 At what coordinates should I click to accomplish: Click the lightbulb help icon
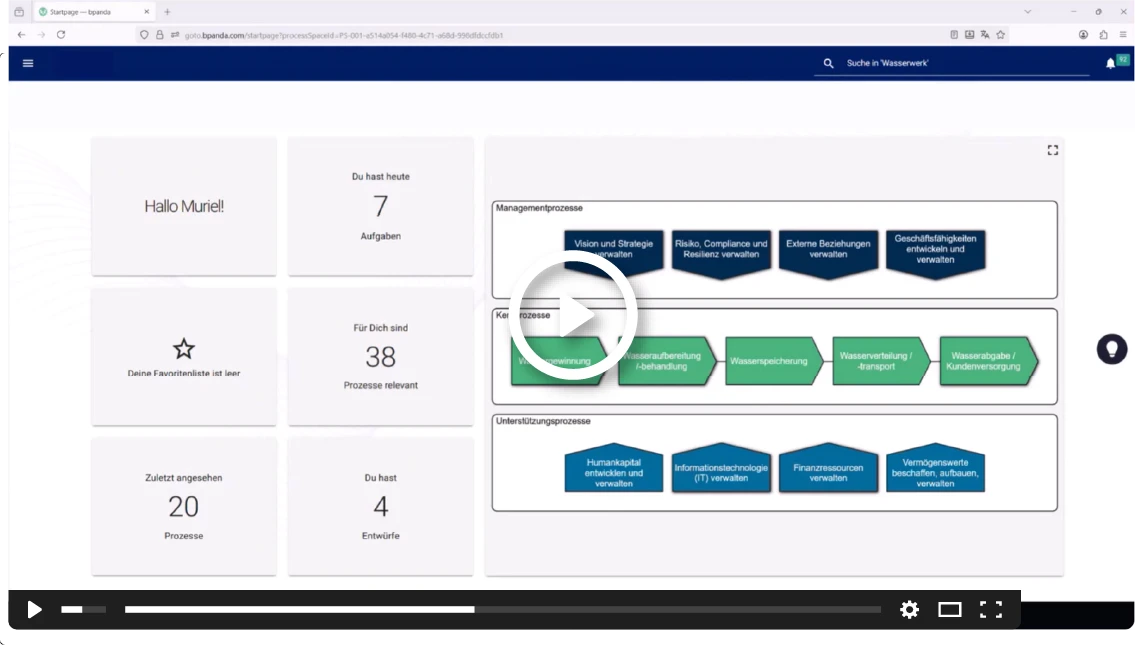1111,349
